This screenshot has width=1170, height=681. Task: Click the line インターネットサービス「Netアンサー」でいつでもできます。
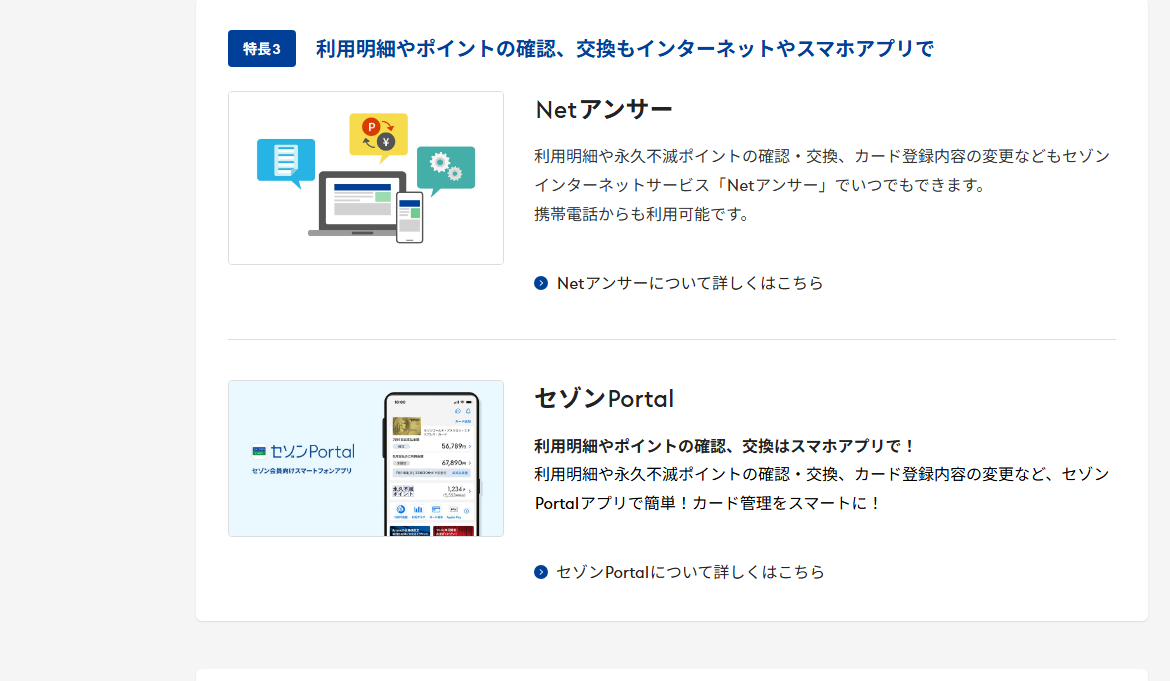[761, 186]
